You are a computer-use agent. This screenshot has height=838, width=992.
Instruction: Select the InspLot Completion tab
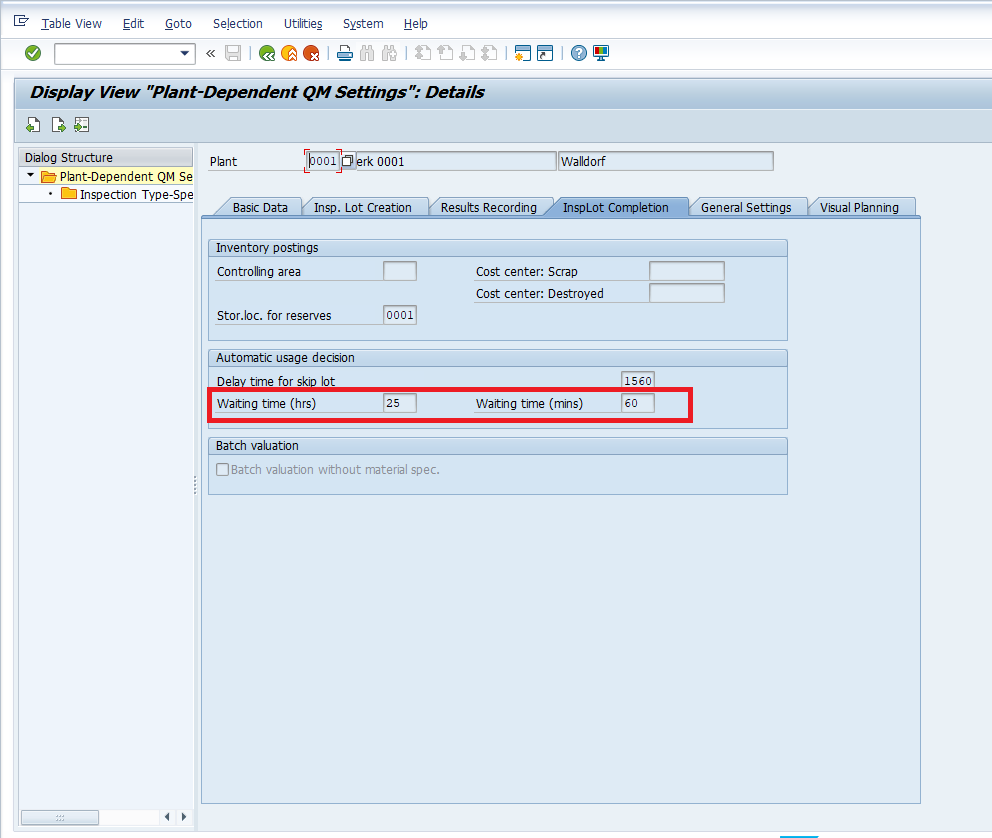coord(616,207)
